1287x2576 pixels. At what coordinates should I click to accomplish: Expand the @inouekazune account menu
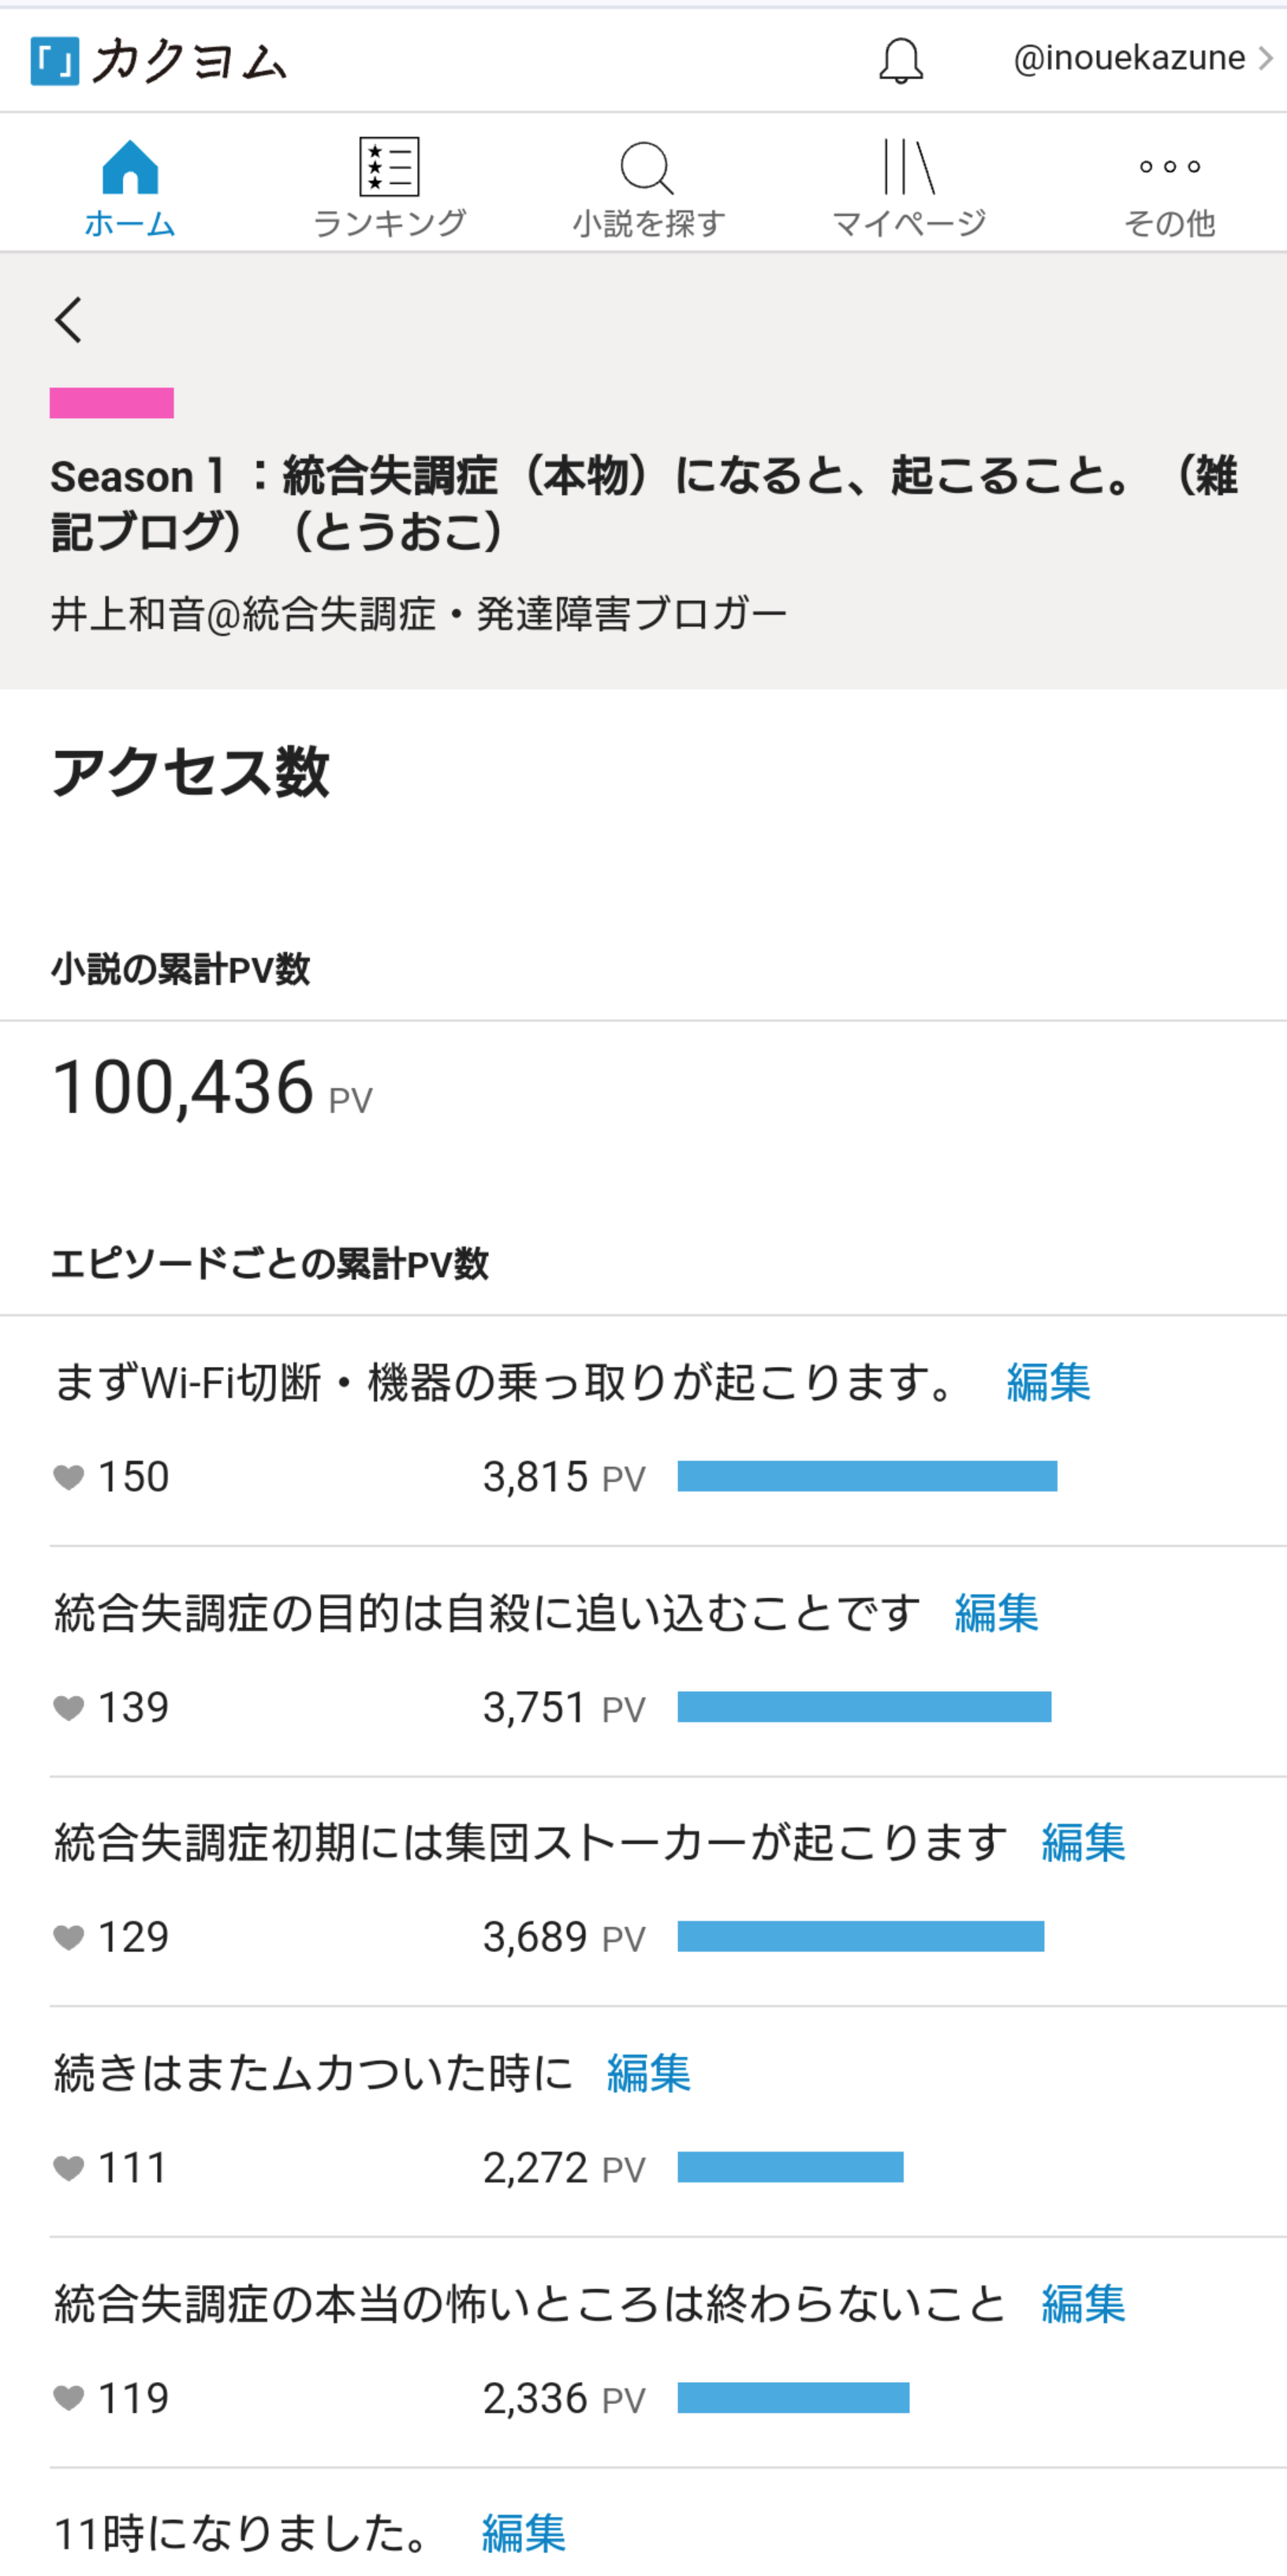coord(1142,58)
